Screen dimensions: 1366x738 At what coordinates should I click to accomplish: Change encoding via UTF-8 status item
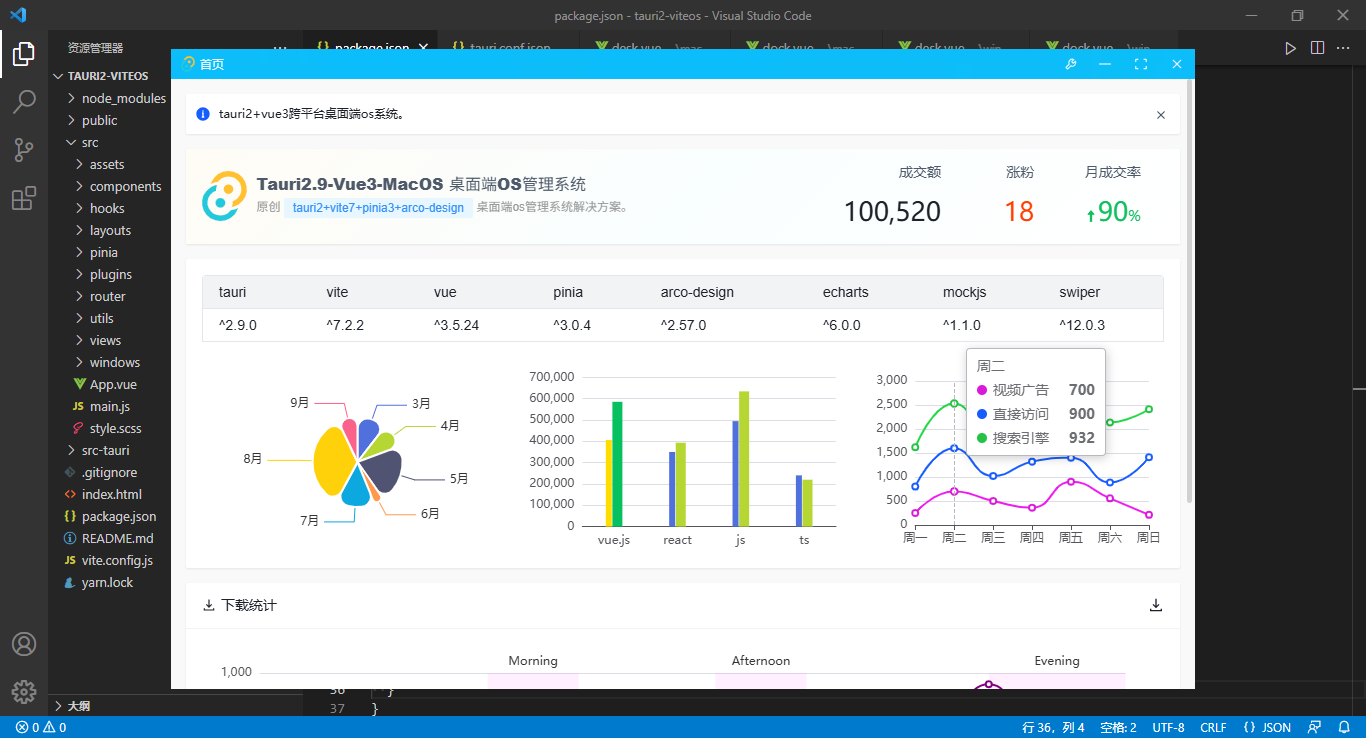1168,727
